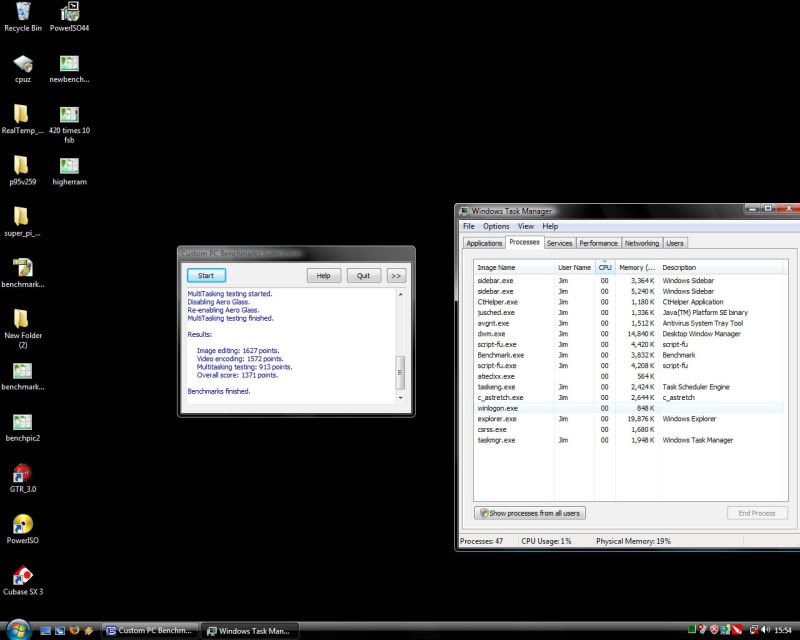The image size is (800, 640).
Task: Switch to the Performance tab
Action: point(598,243)
